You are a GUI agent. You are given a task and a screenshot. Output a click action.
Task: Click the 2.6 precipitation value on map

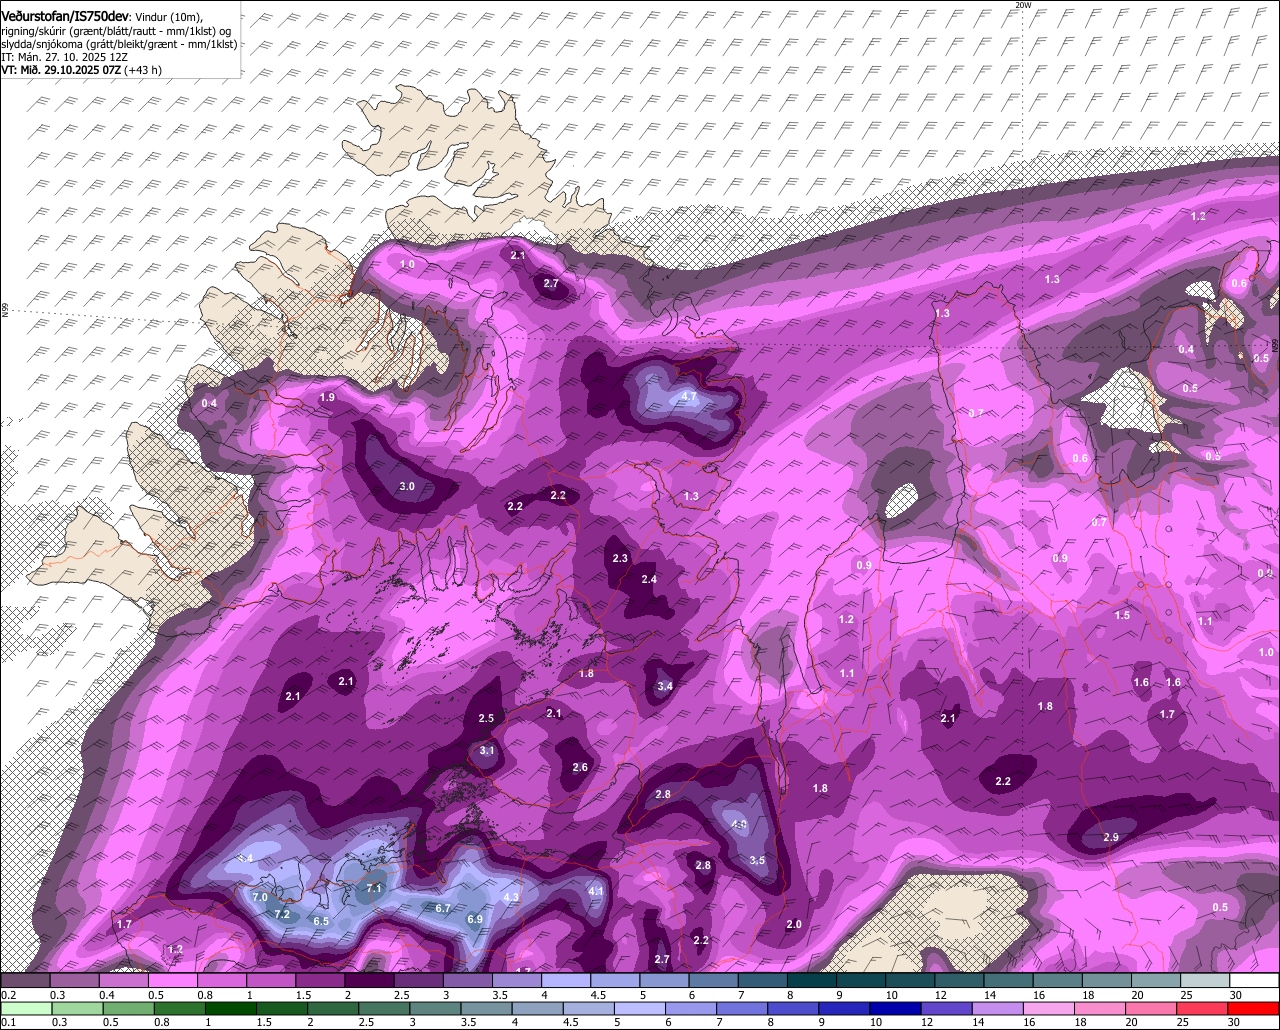[580, 768]
